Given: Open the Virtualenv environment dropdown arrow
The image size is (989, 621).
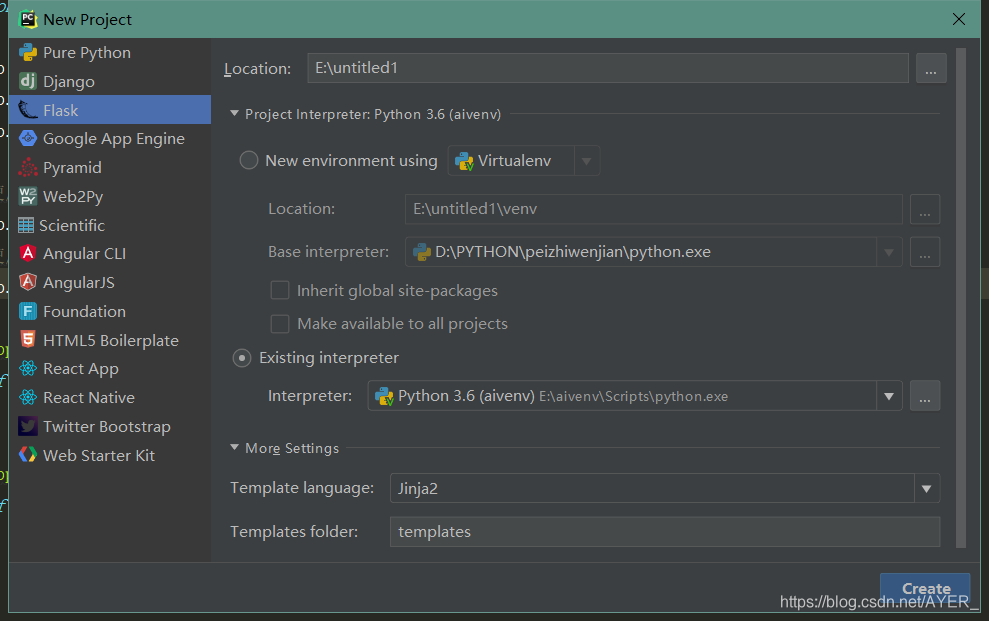Looking at the screenshot, I should [587, 161].
